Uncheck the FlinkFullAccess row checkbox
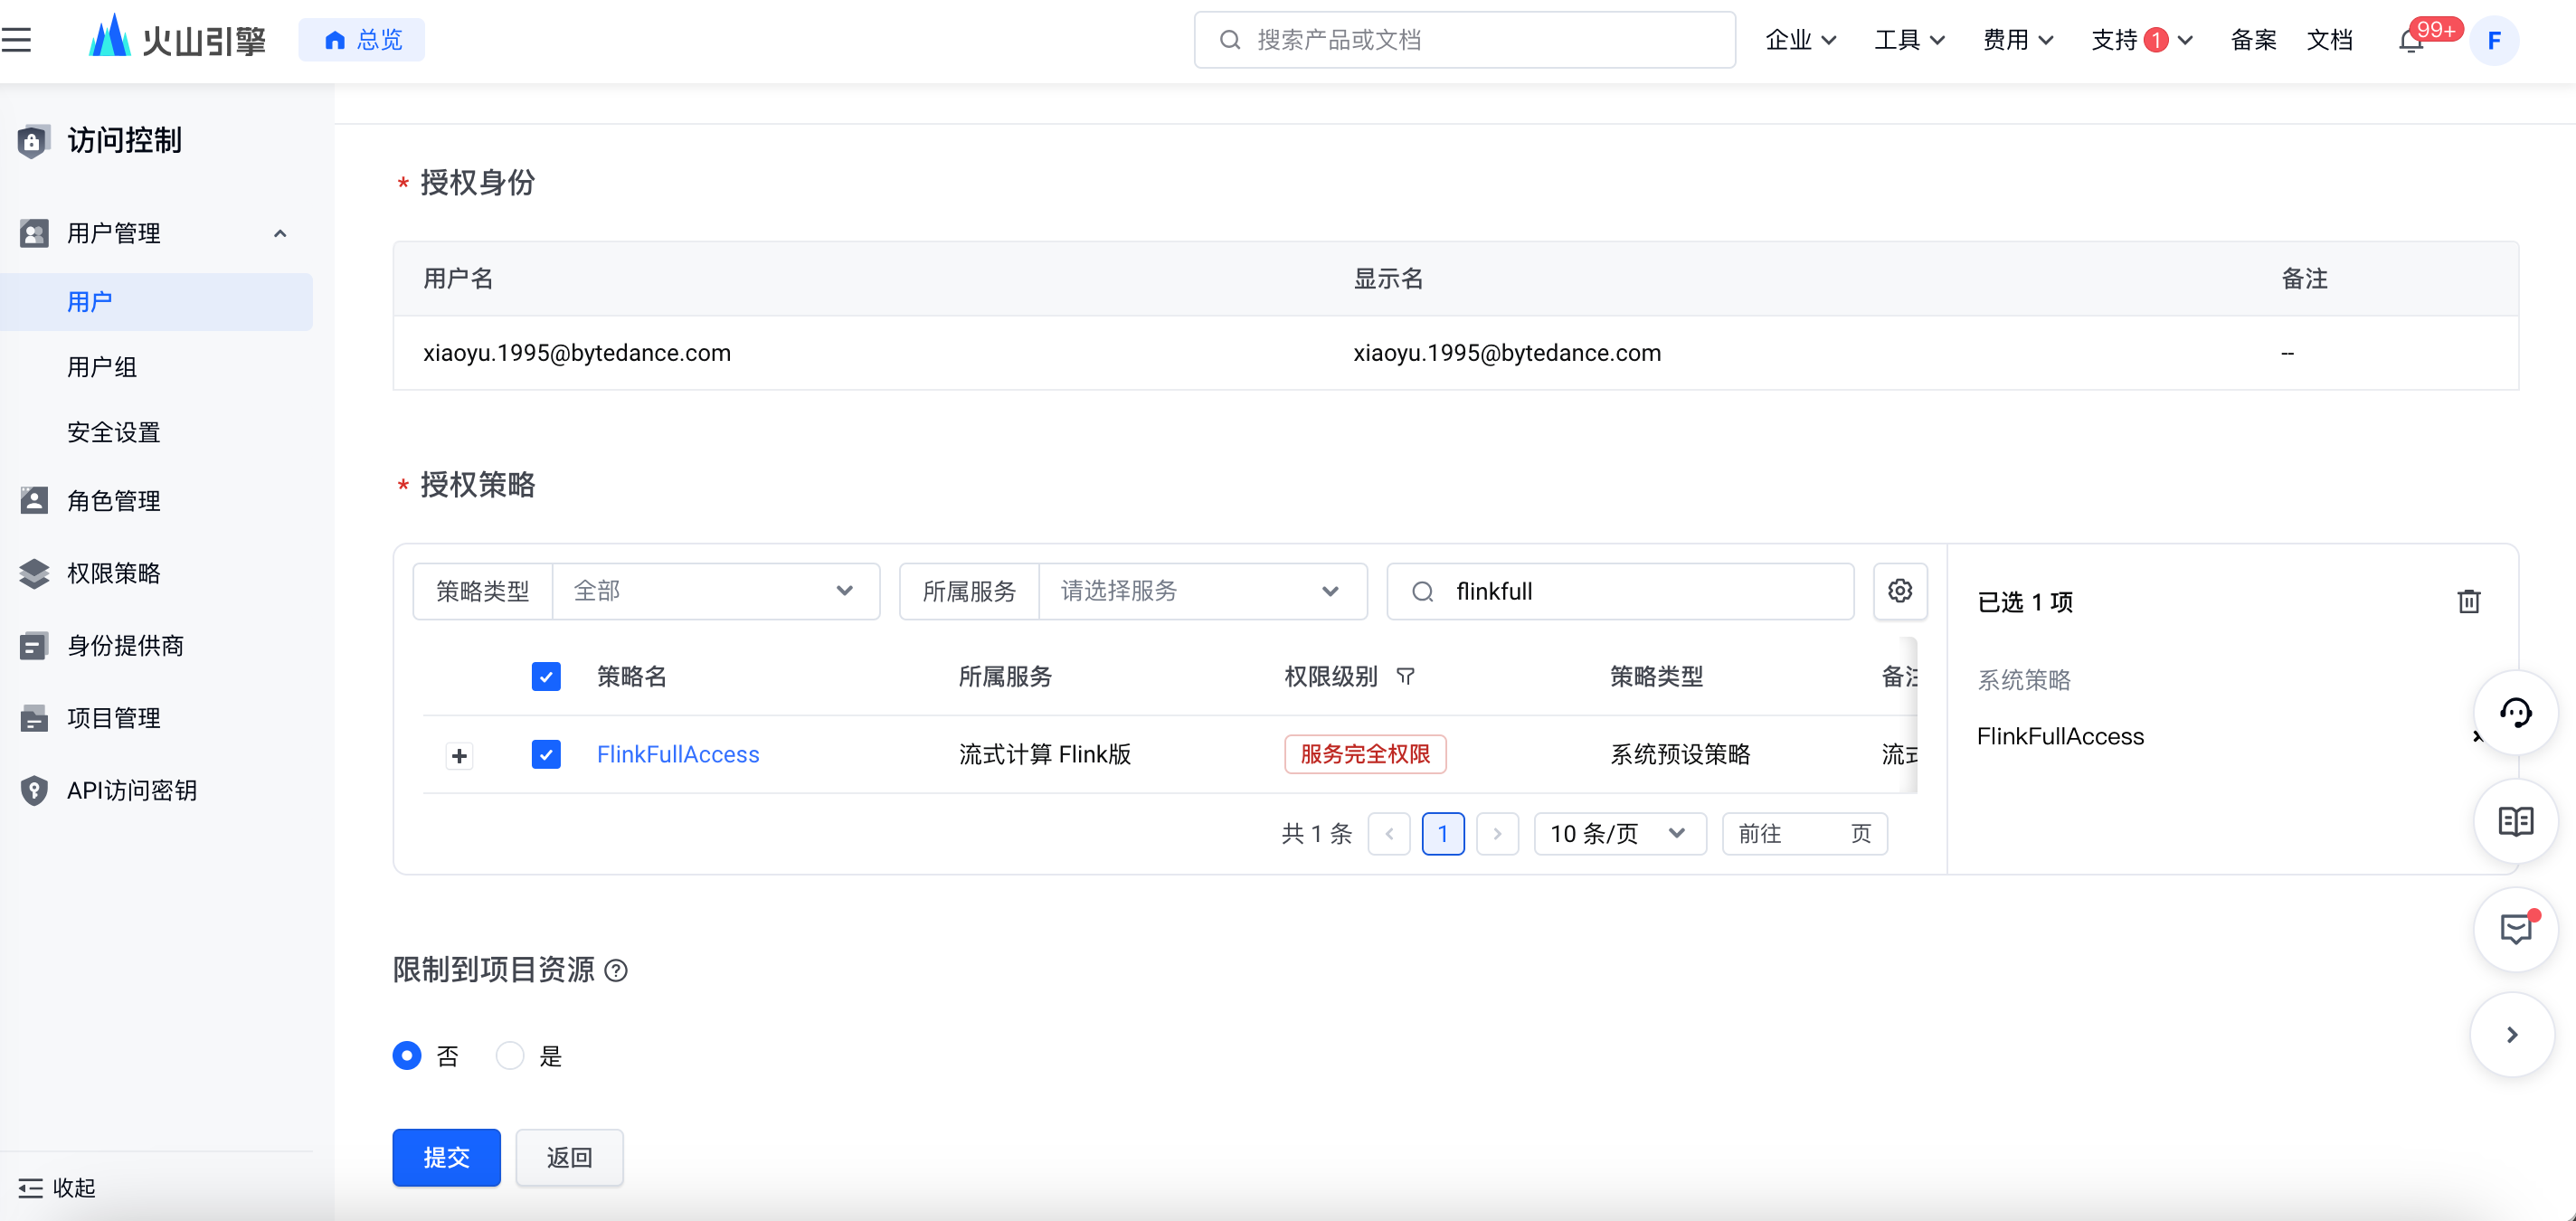Viewport: 2576px width, 1221px height. click(546, 754)
